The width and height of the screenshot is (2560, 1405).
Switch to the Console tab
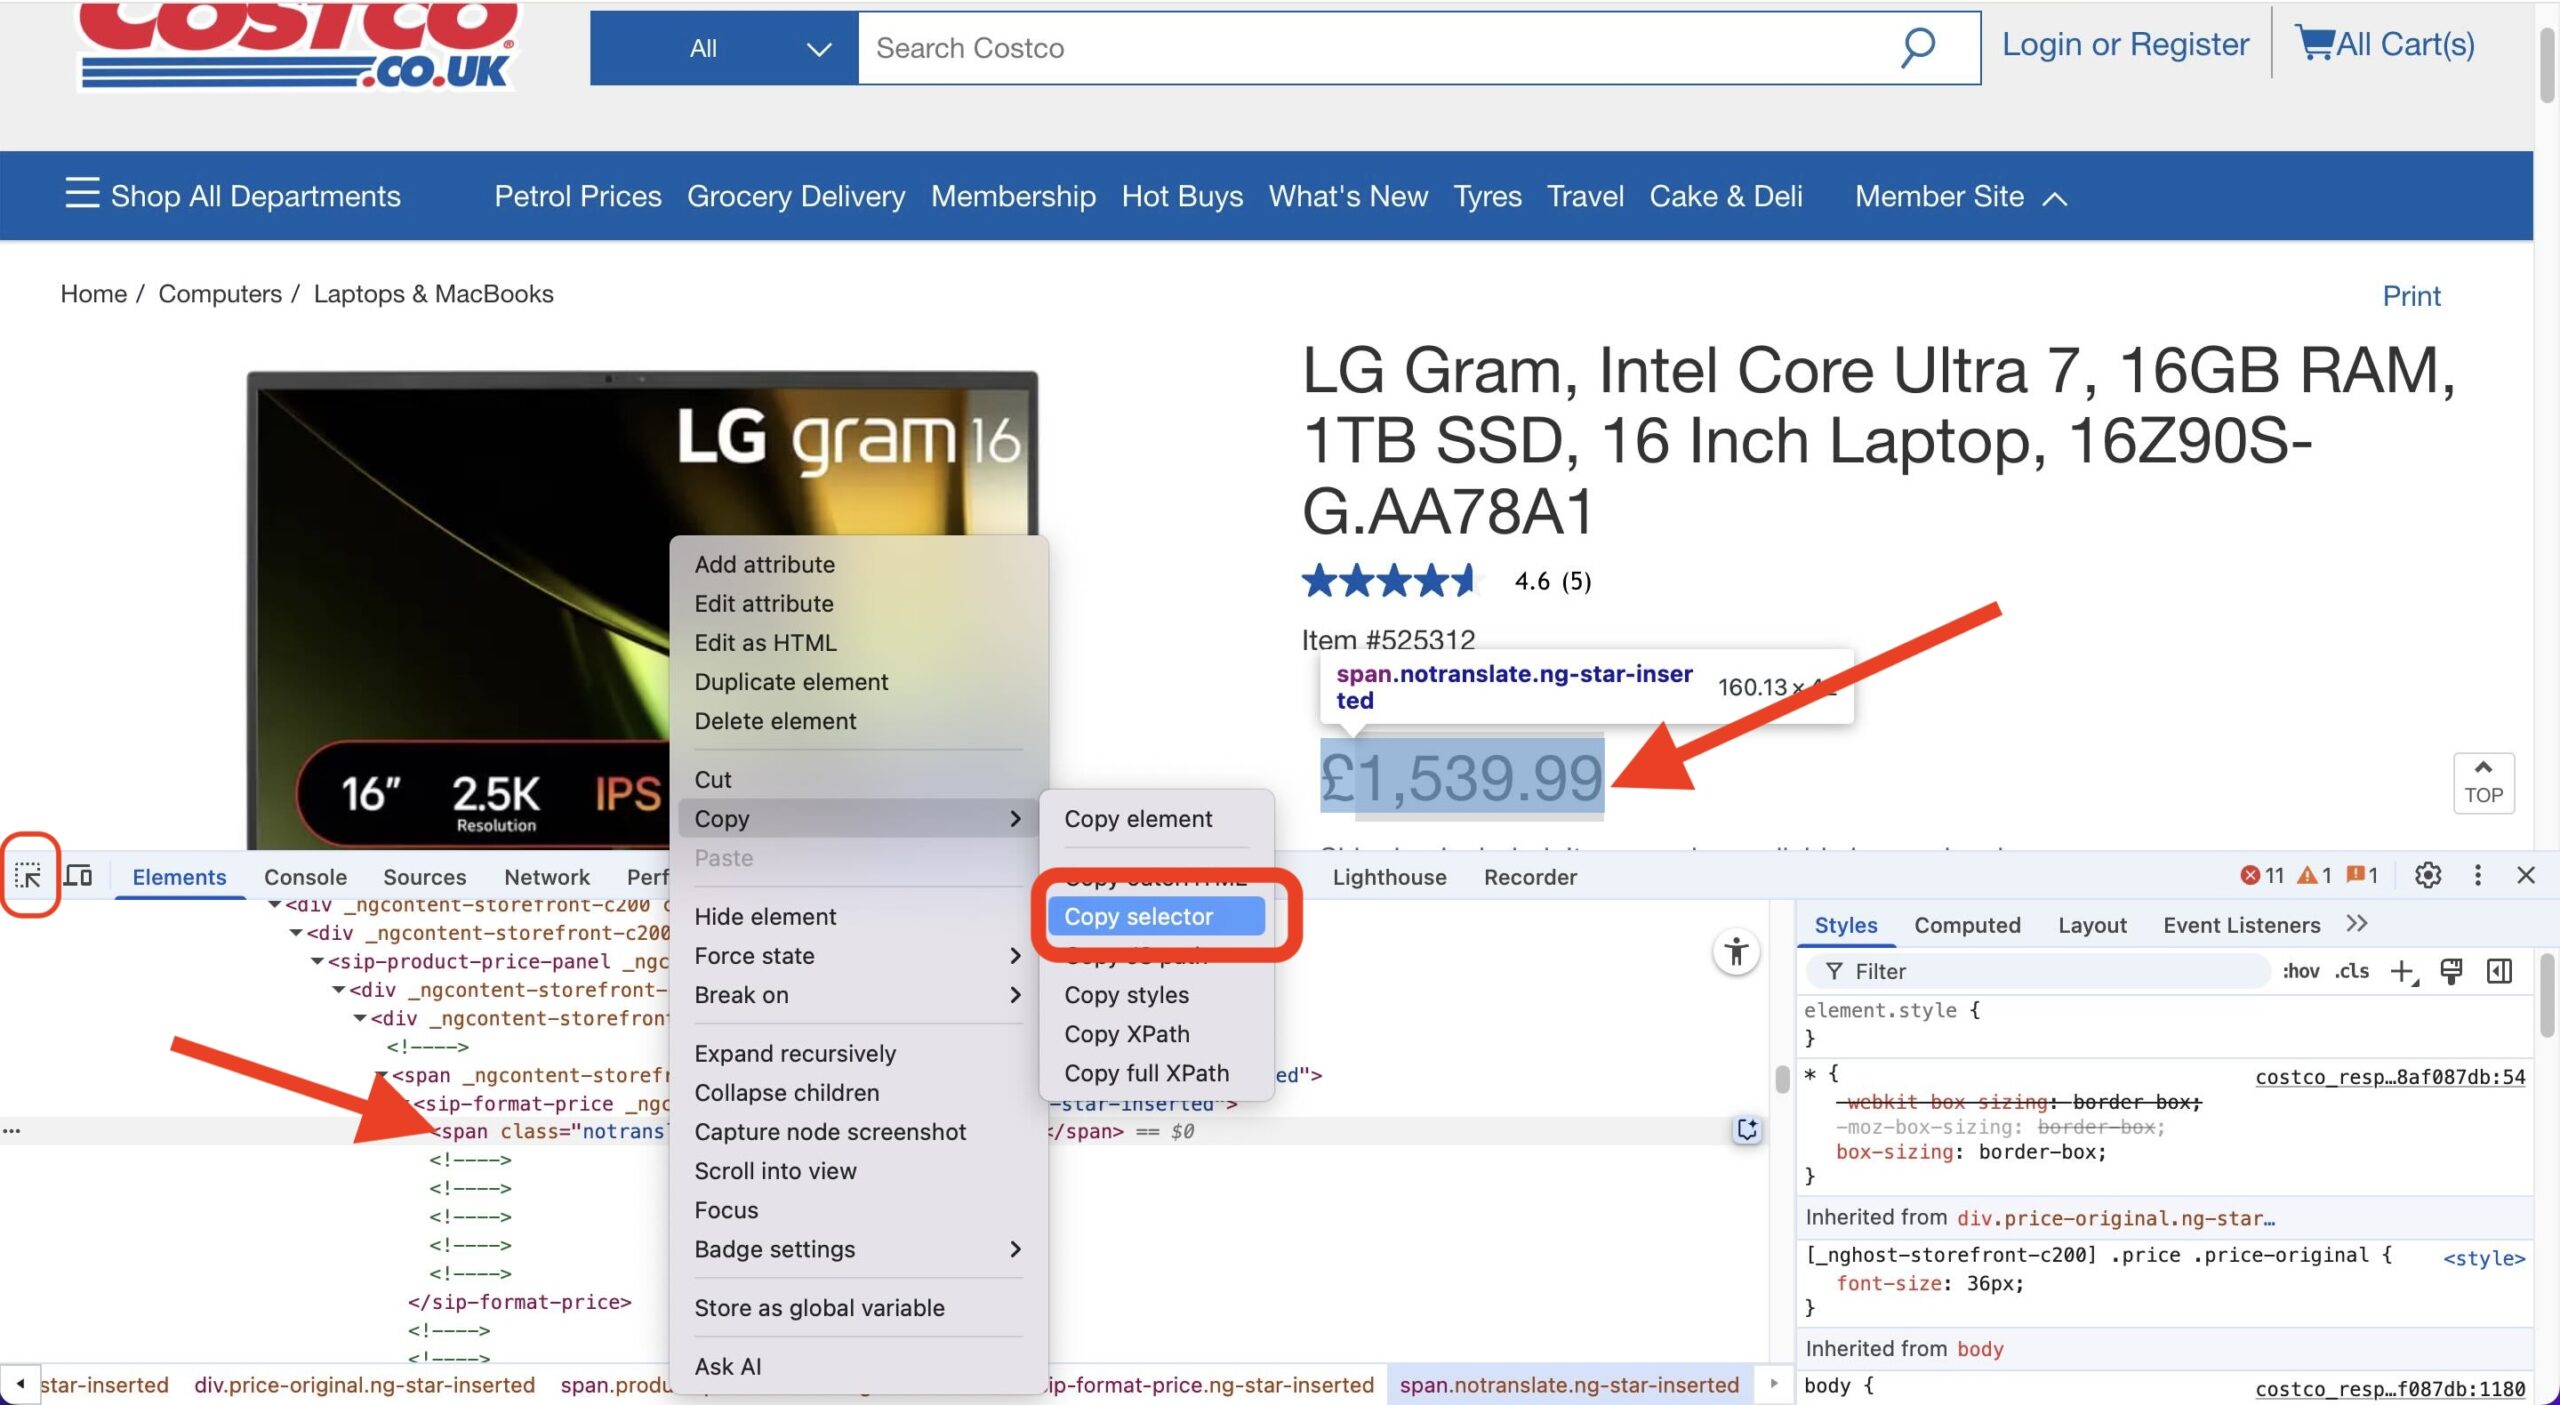[305, 877]
